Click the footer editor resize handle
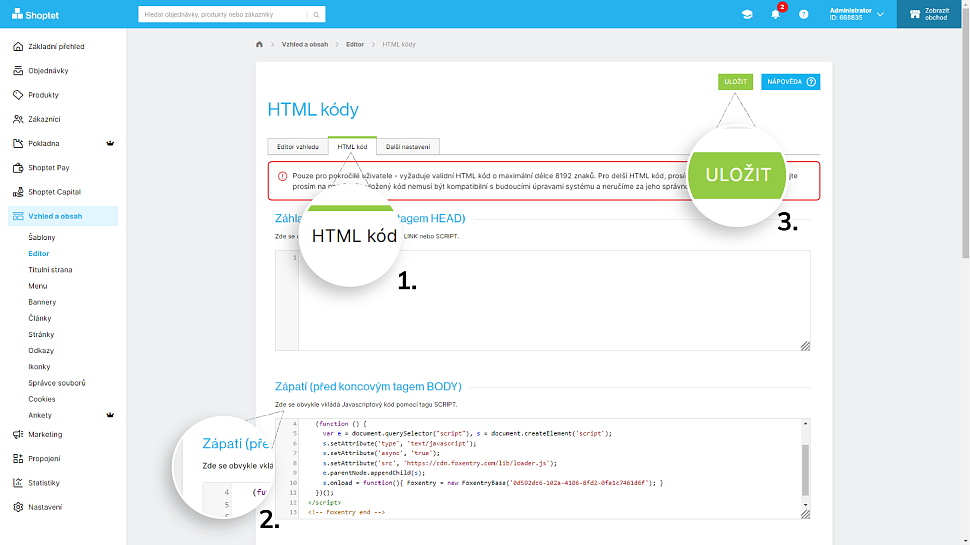 point(805,514)
